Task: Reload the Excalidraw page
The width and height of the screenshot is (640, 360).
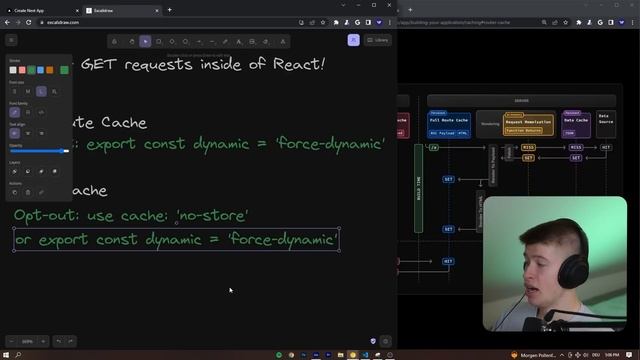Action: click(28, 22)
